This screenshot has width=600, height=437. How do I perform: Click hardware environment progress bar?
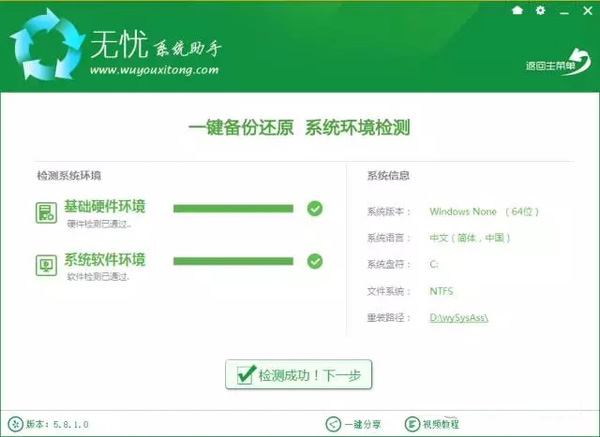[233, 209]
